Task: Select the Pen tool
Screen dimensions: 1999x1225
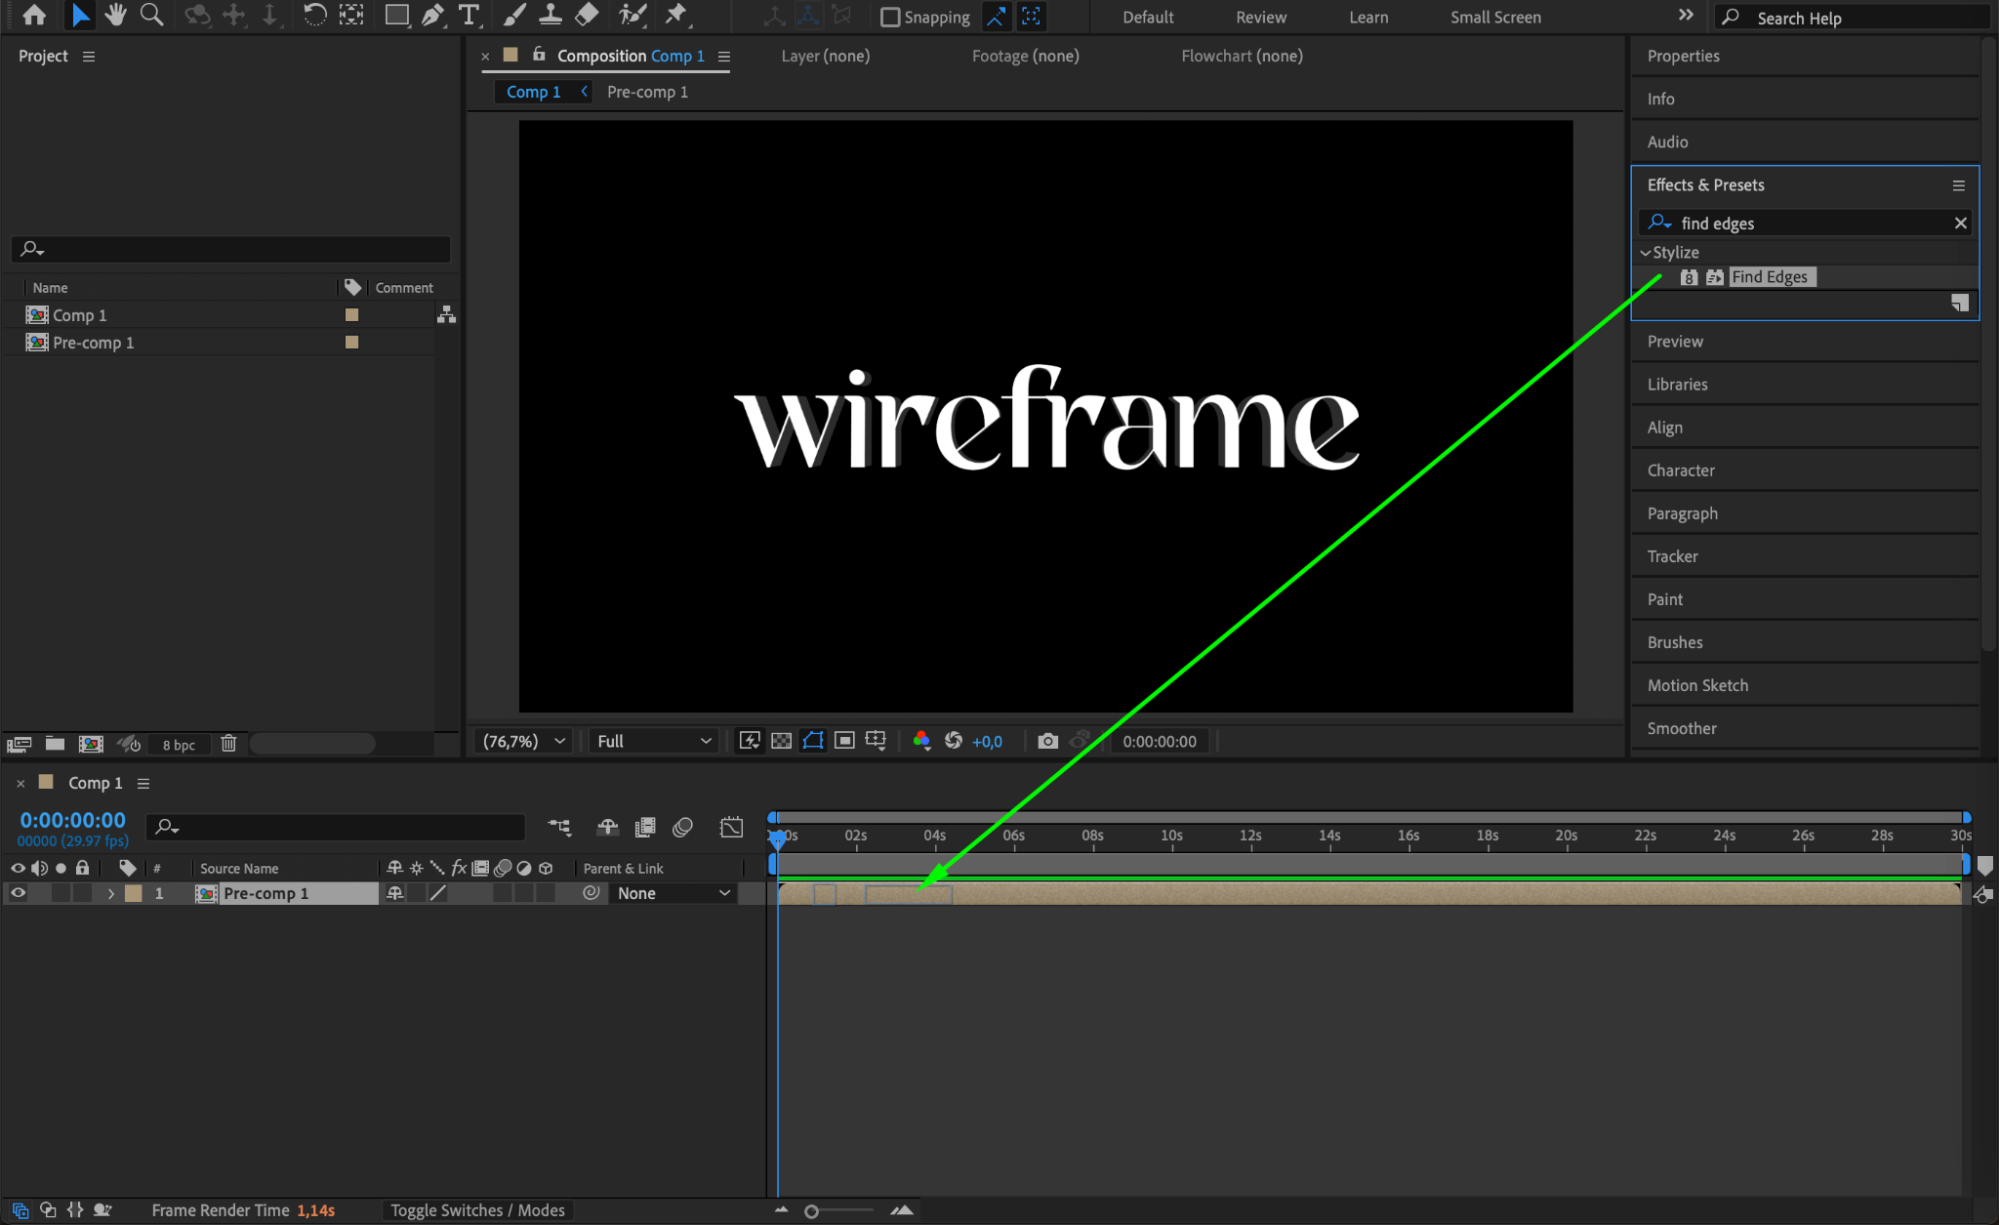Action: pyautogui.click(x=433, y=15)
